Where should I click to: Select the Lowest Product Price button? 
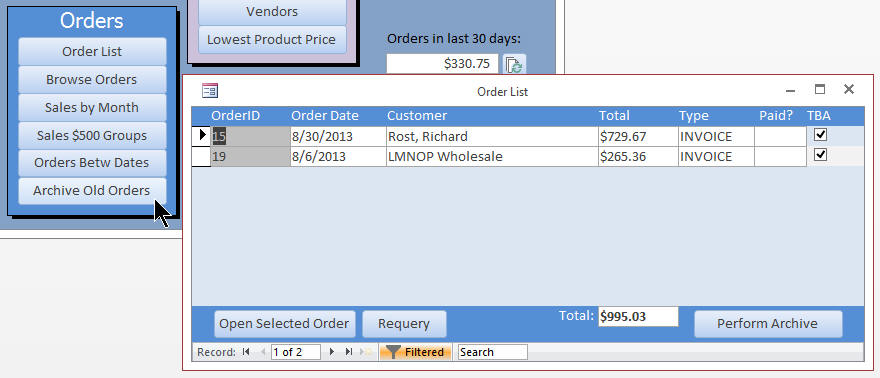tap(272, 40)
